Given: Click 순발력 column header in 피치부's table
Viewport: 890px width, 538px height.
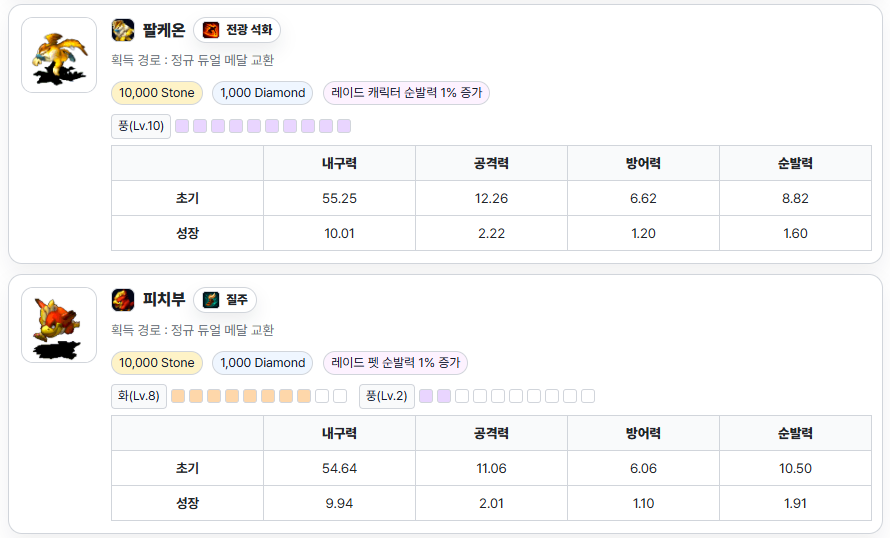Looking at the screenshot, I should [795, 434].
